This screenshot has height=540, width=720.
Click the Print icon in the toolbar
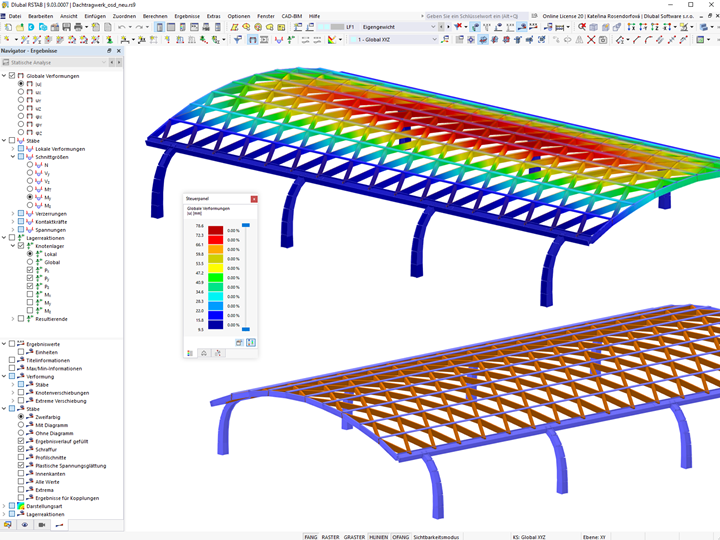[78, 27]
